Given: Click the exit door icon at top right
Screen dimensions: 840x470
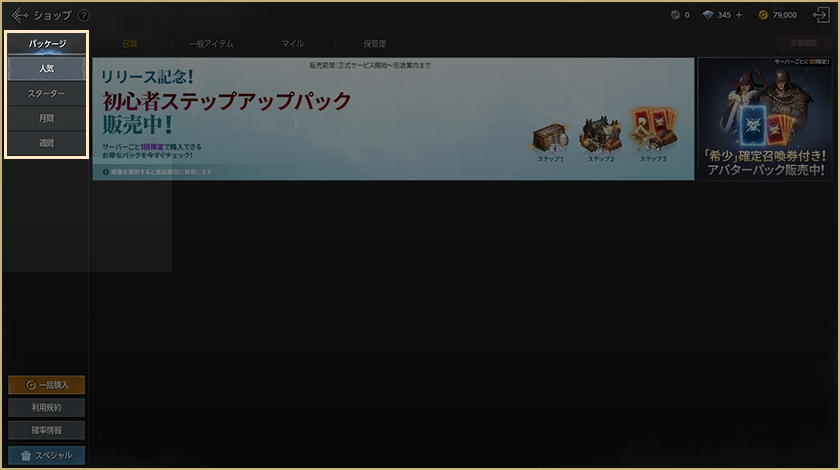Looking at the screenshot, I should tap(821, 15).
